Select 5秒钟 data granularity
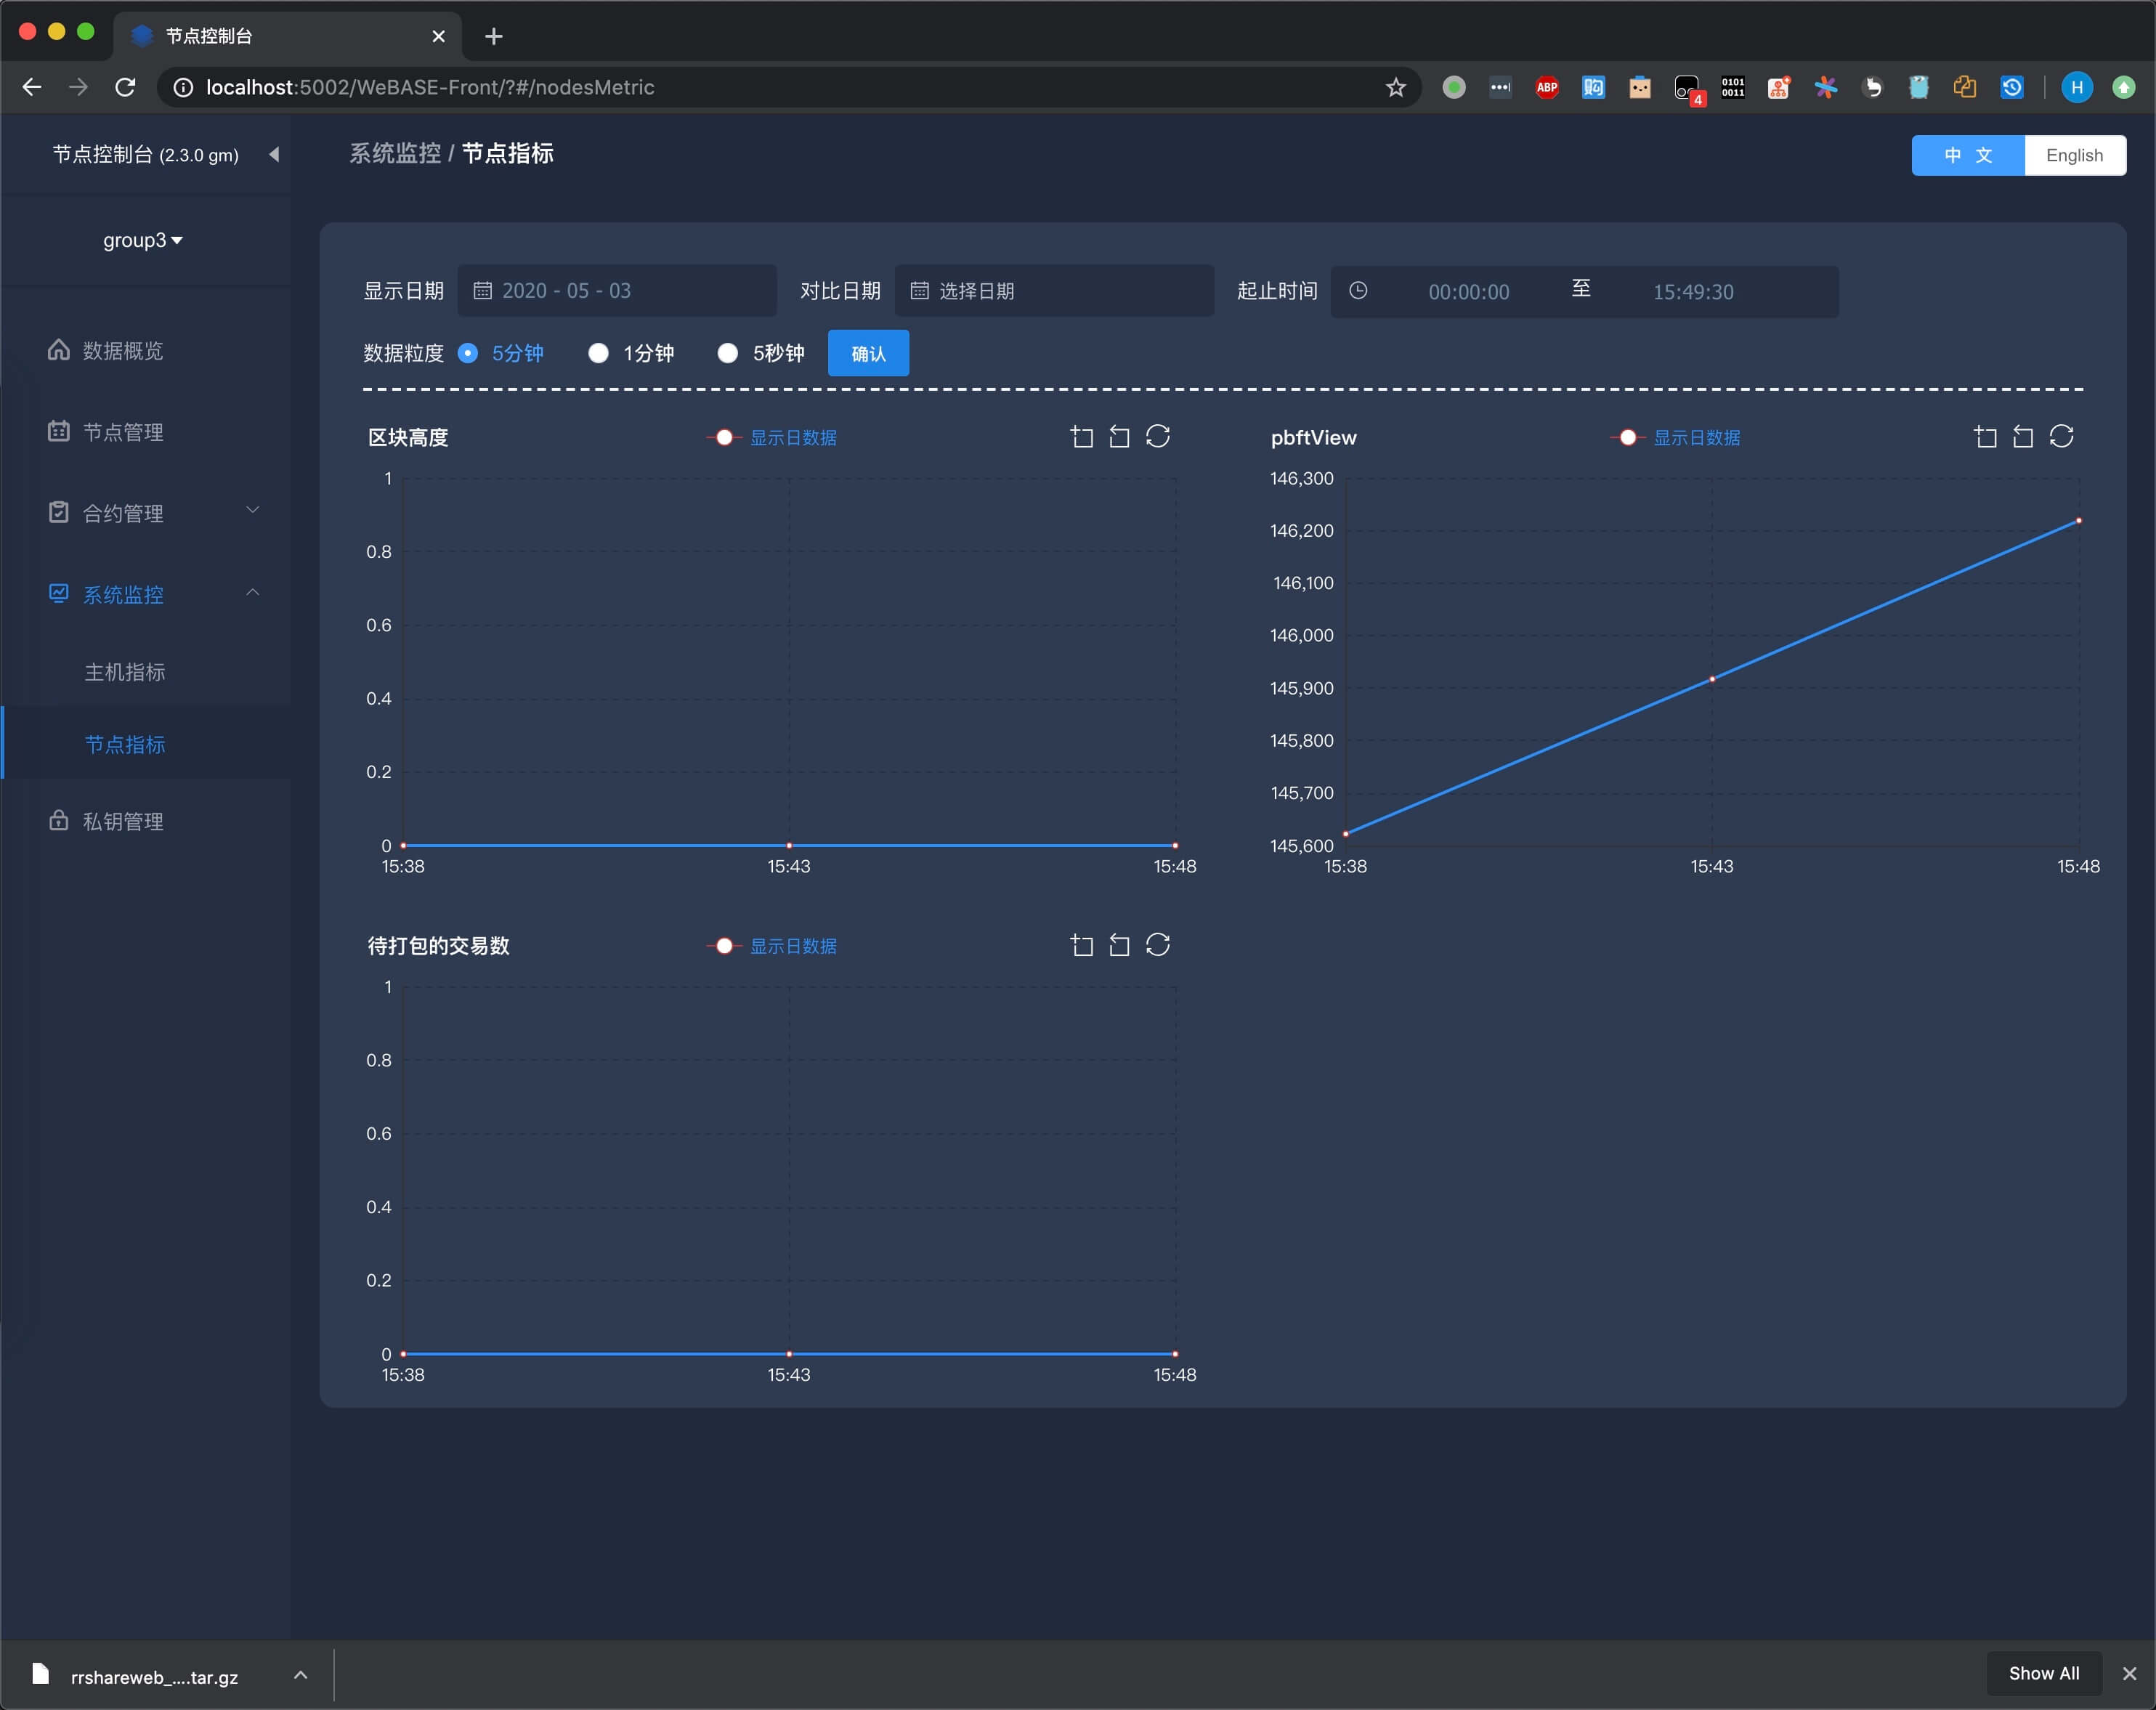This screenshot has height=1710, width=2156. [x=761, y=353]
